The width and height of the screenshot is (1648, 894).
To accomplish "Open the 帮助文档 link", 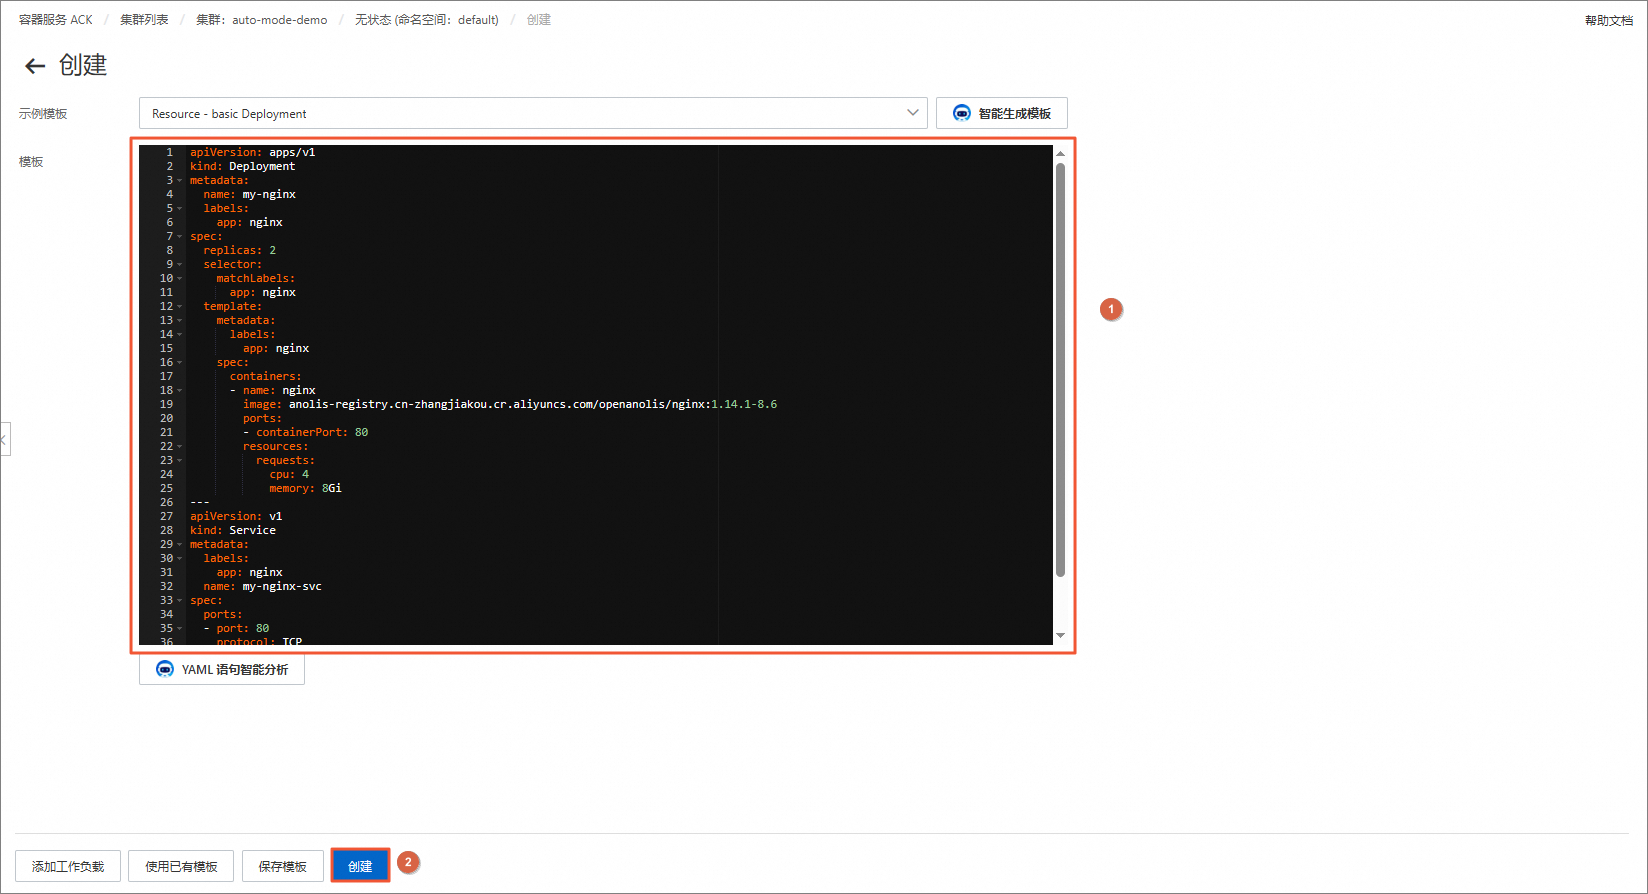I will point(1608,20).
